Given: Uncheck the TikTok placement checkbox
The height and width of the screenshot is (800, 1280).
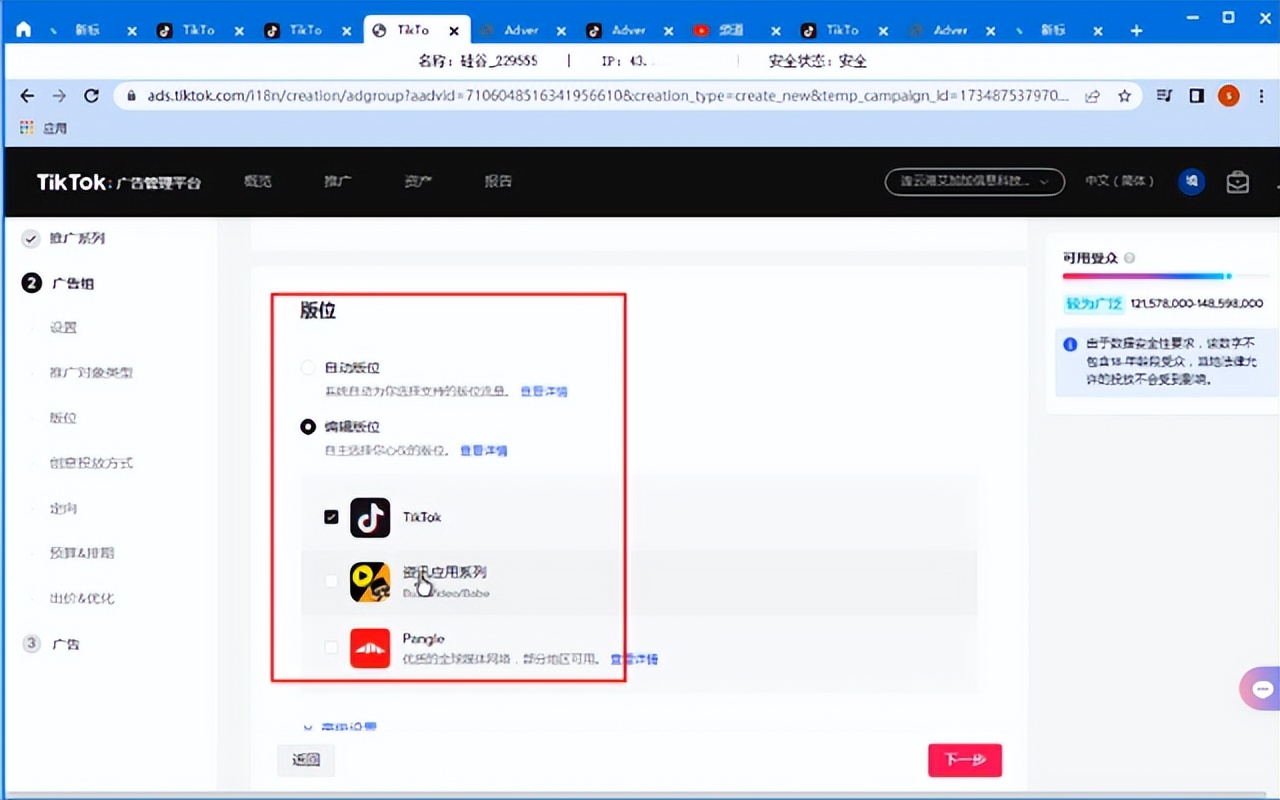Looking at the screenshot, I should click(331, 517).
